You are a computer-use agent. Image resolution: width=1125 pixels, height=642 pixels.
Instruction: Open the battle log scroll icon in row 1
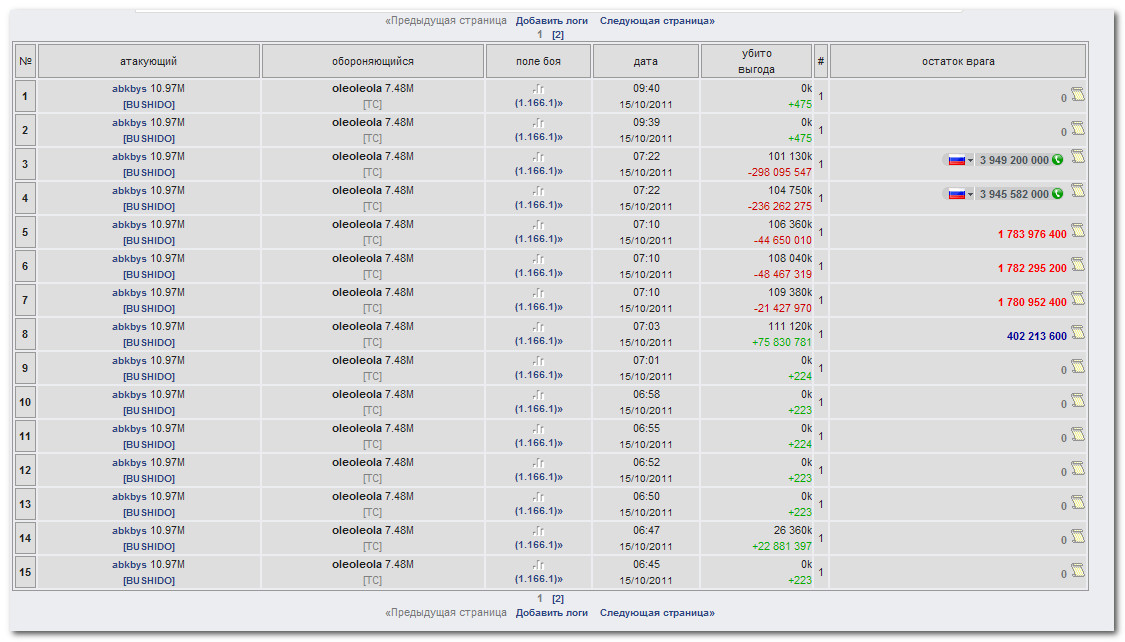click(1078, 95)
